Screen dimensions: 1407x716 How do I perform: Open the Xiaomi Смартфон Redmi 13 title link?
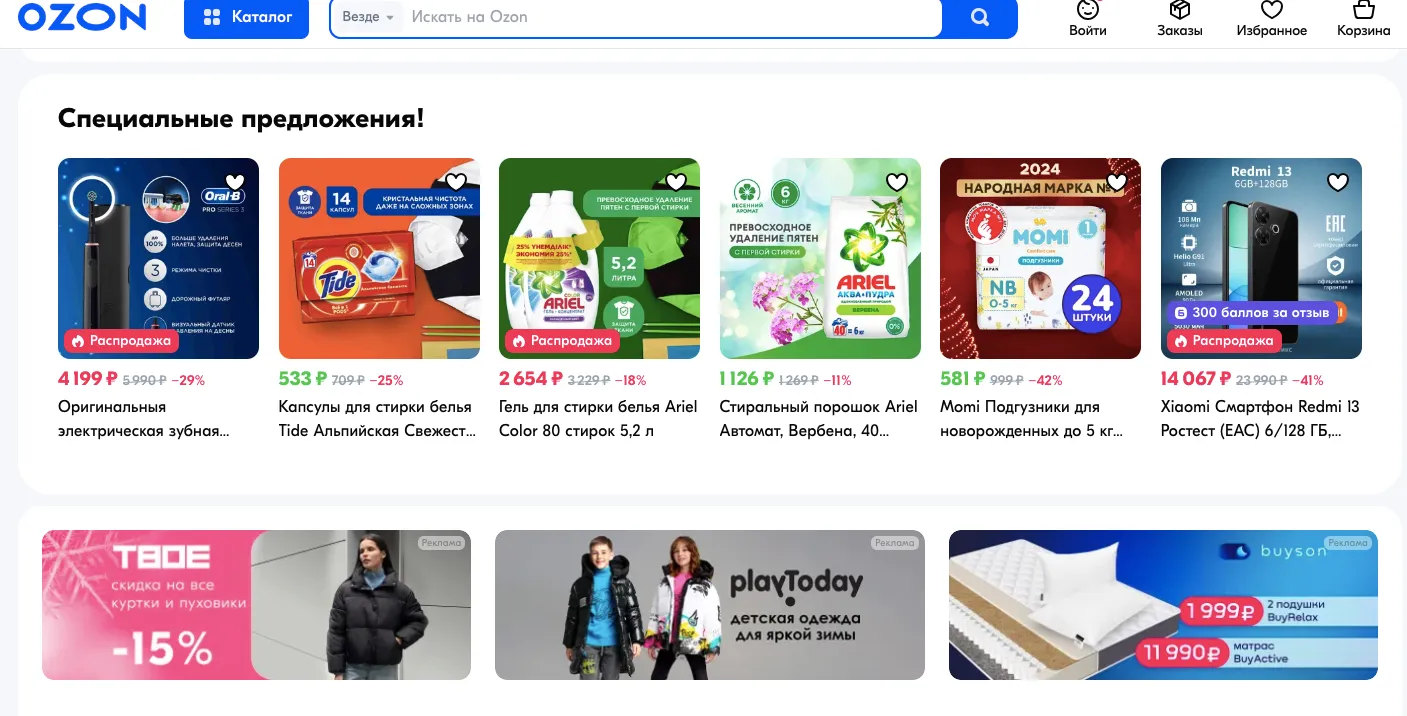[x=1260, y=419]
